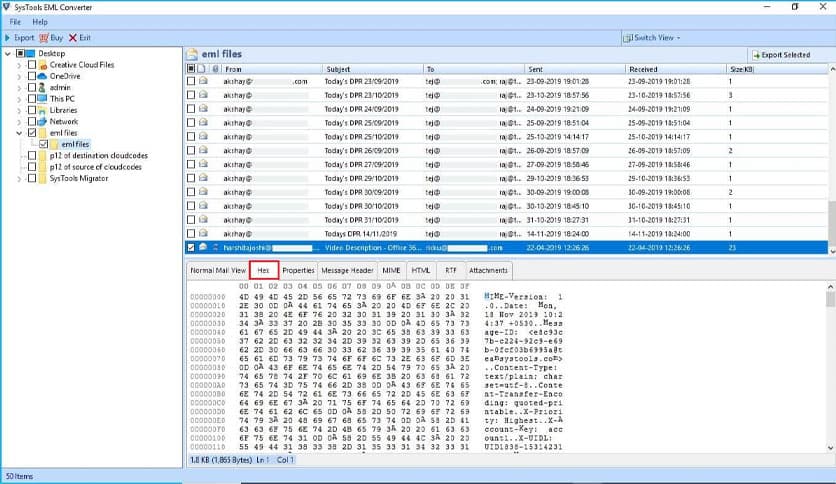Sort by the Sent column header
The image size is (836, 484).
coord(575,69)
